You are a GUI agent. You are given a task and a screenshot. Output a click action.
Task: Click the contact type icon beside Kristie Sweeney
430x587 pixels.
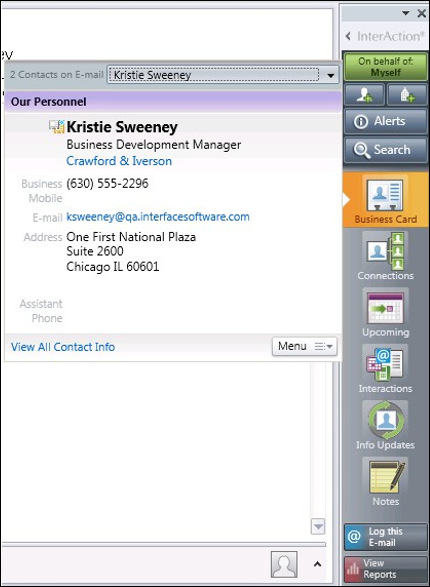(57, 127)
